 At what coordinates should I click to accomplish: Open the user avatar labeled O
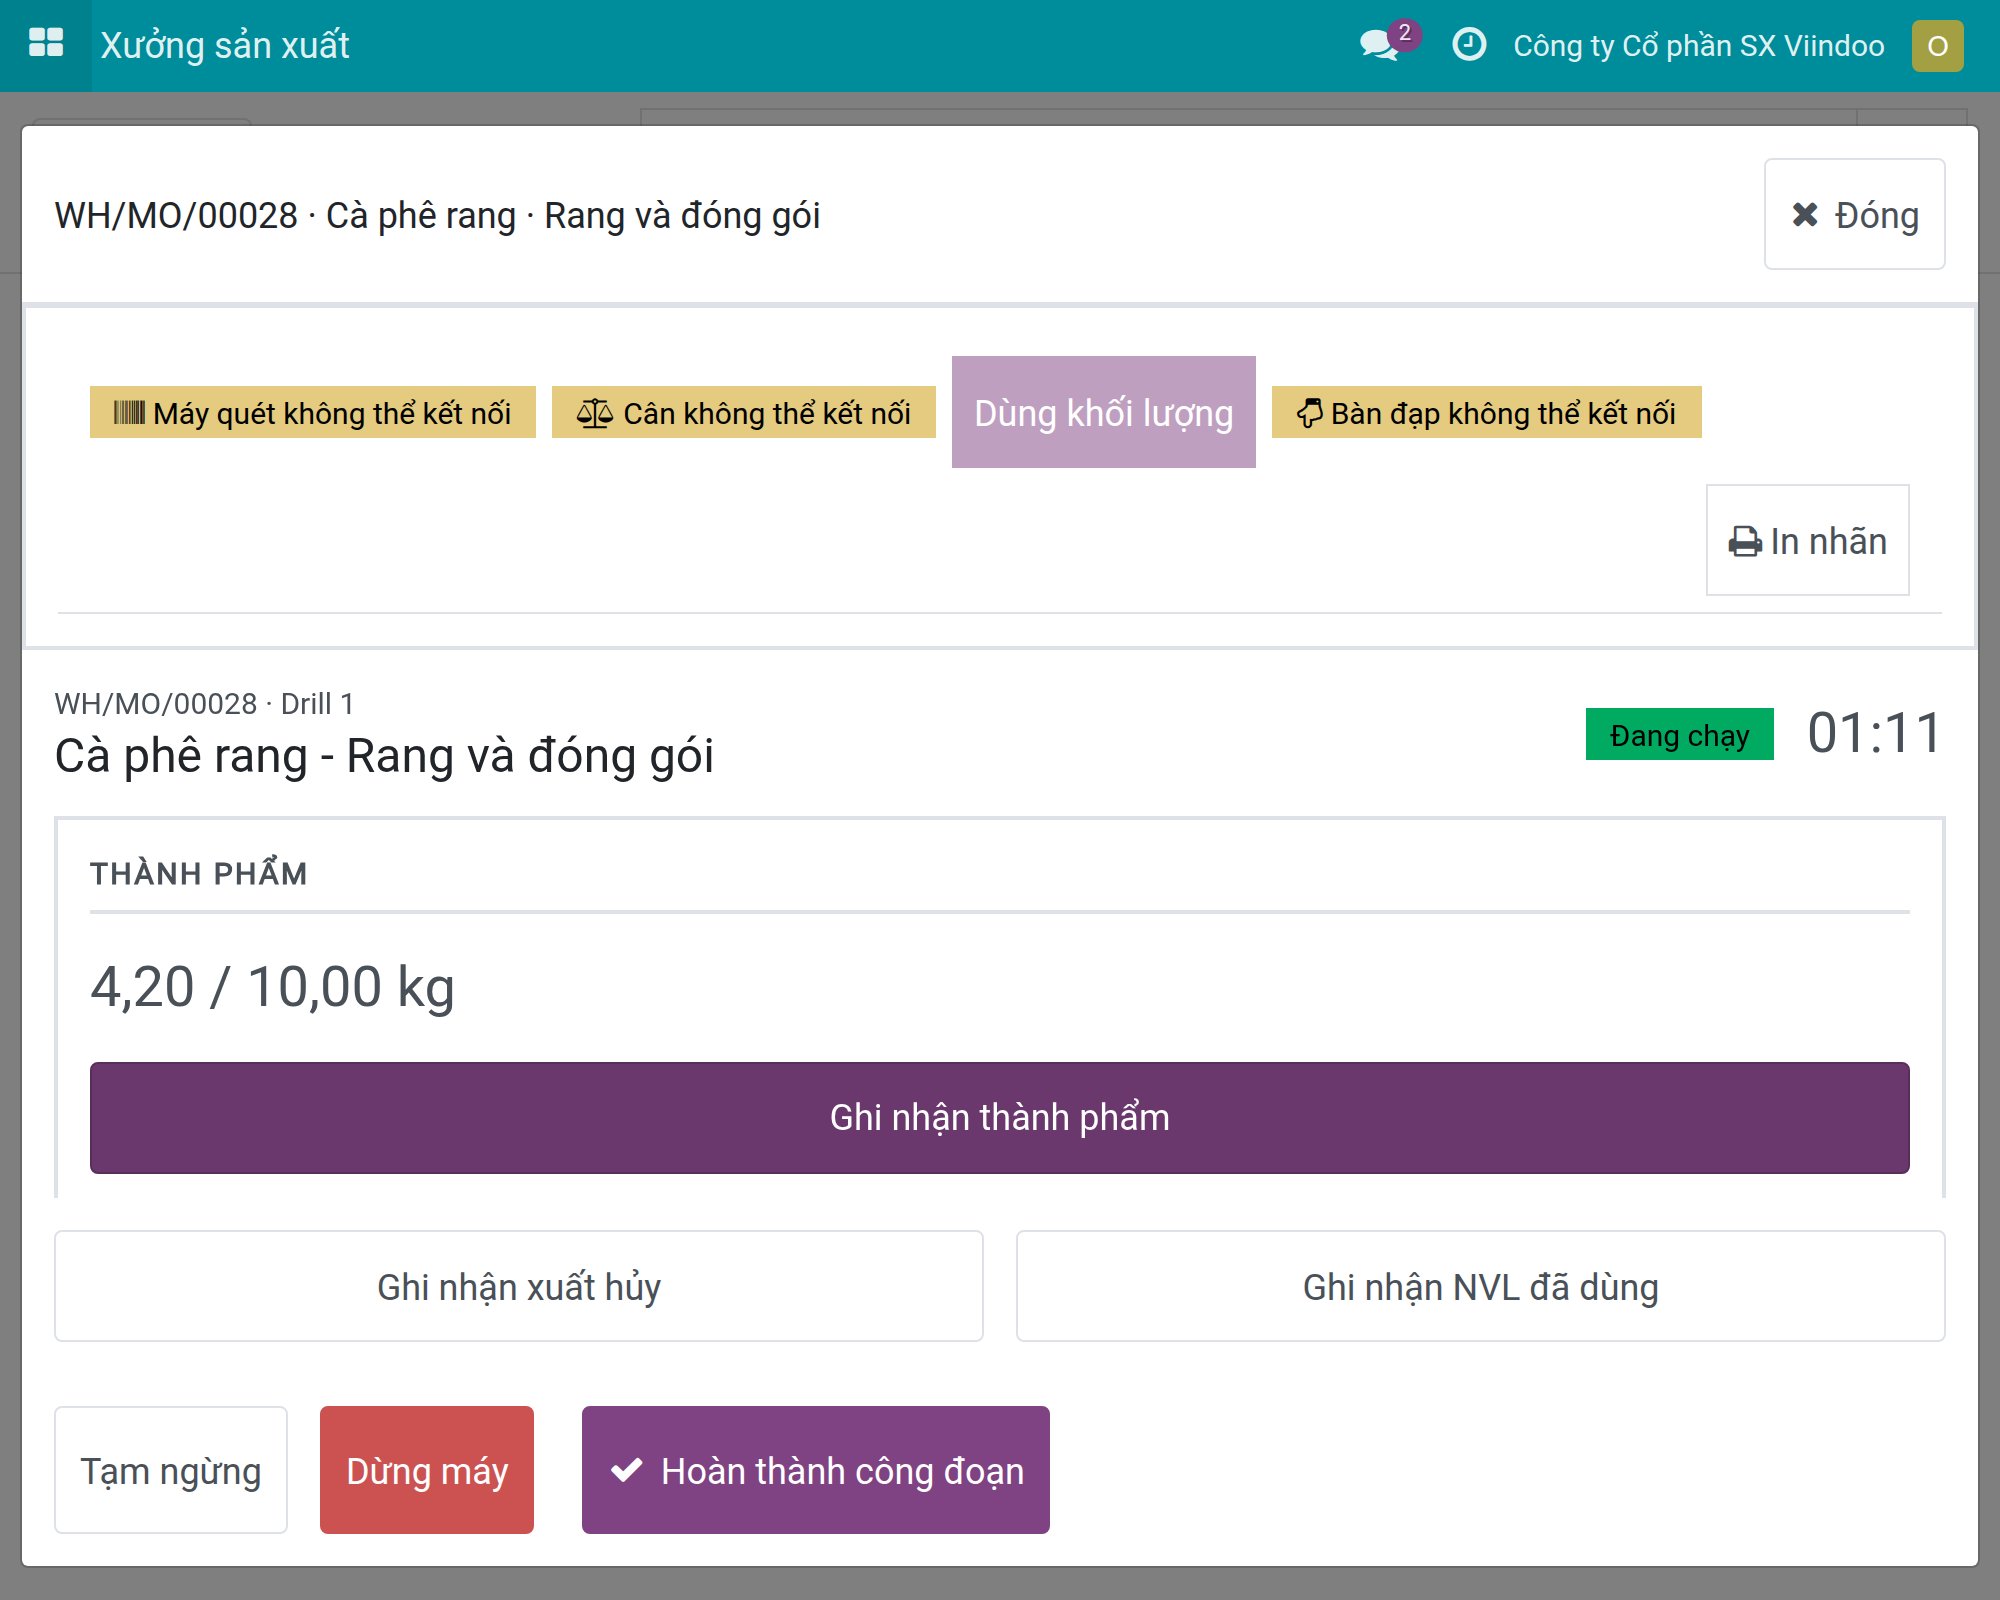1937,46
